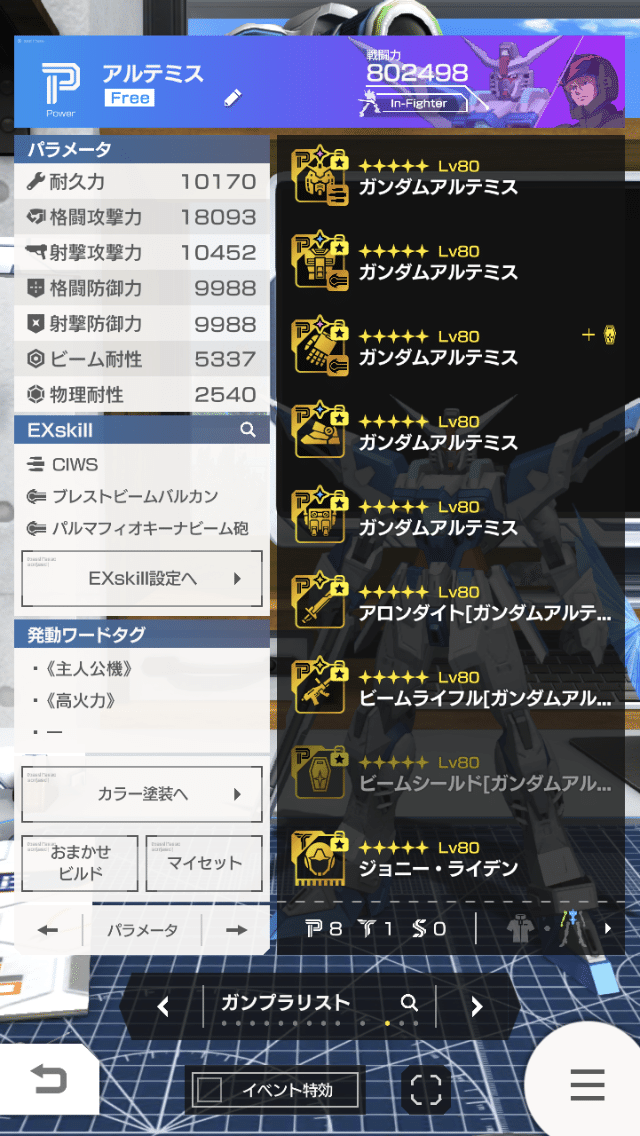
Task: Click the shirt-shaped icon in parts footer
Action: (520, 929)
